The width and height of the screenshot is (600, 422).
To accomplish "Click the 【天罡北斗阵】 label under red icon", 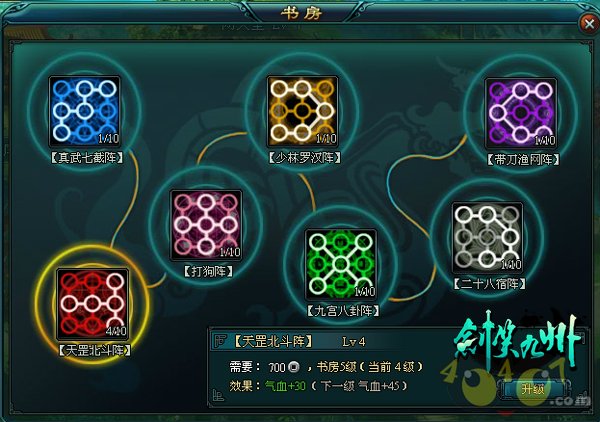I will click(x=95, y=350).
